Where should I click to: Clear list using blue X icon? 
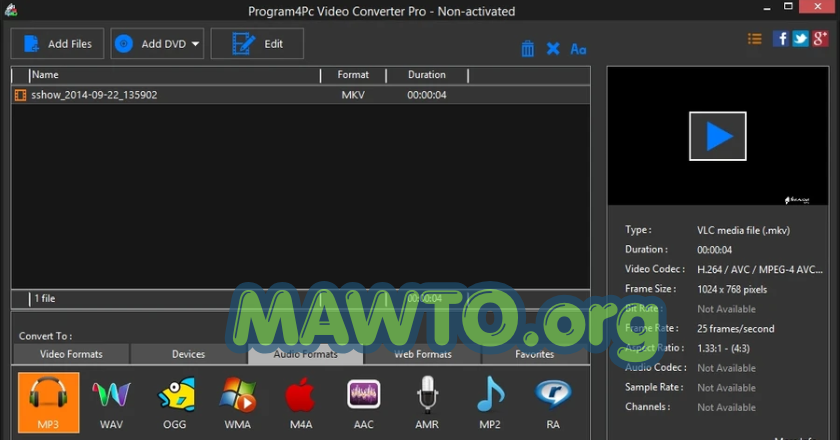coord(553,49)
